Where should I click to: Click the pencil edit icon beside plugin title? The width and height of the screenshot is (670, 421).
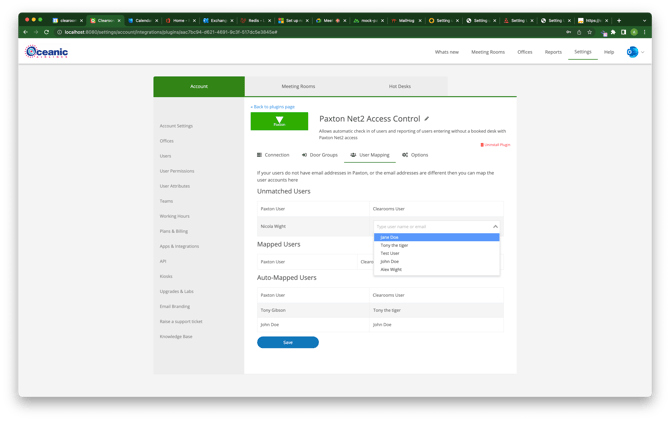(x=427, y=119)
